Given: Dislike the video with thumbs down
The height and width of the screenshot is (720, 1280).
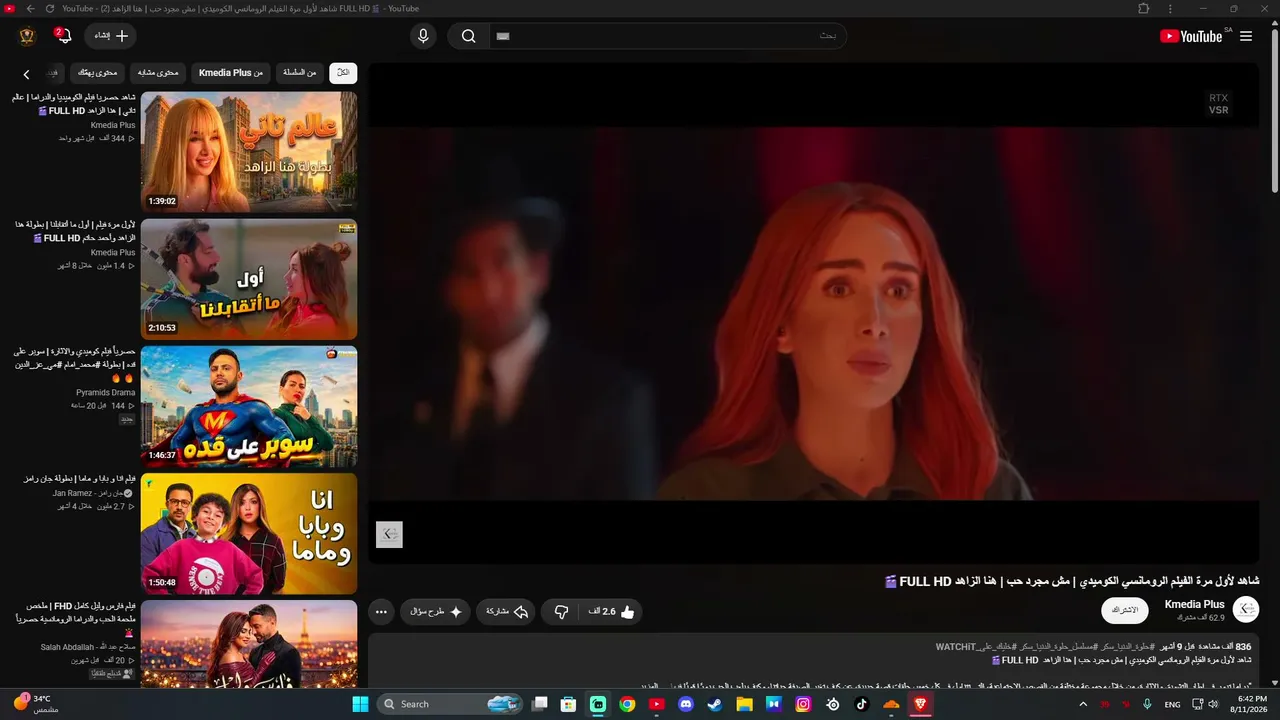Looking at the screenshot, I should point(561,612).
